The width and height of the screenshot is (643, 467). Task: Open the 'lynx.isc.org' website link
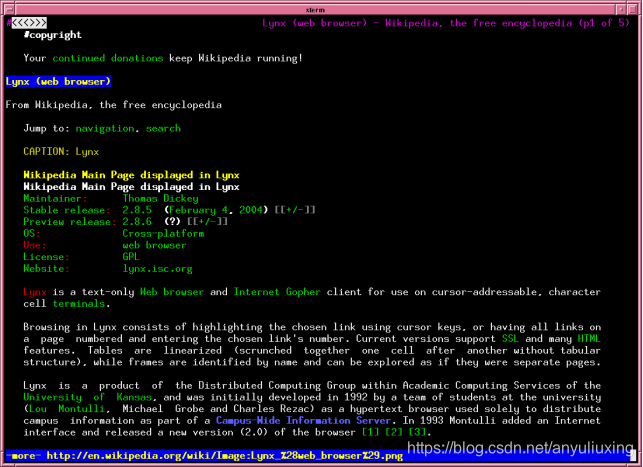(157, 269)
